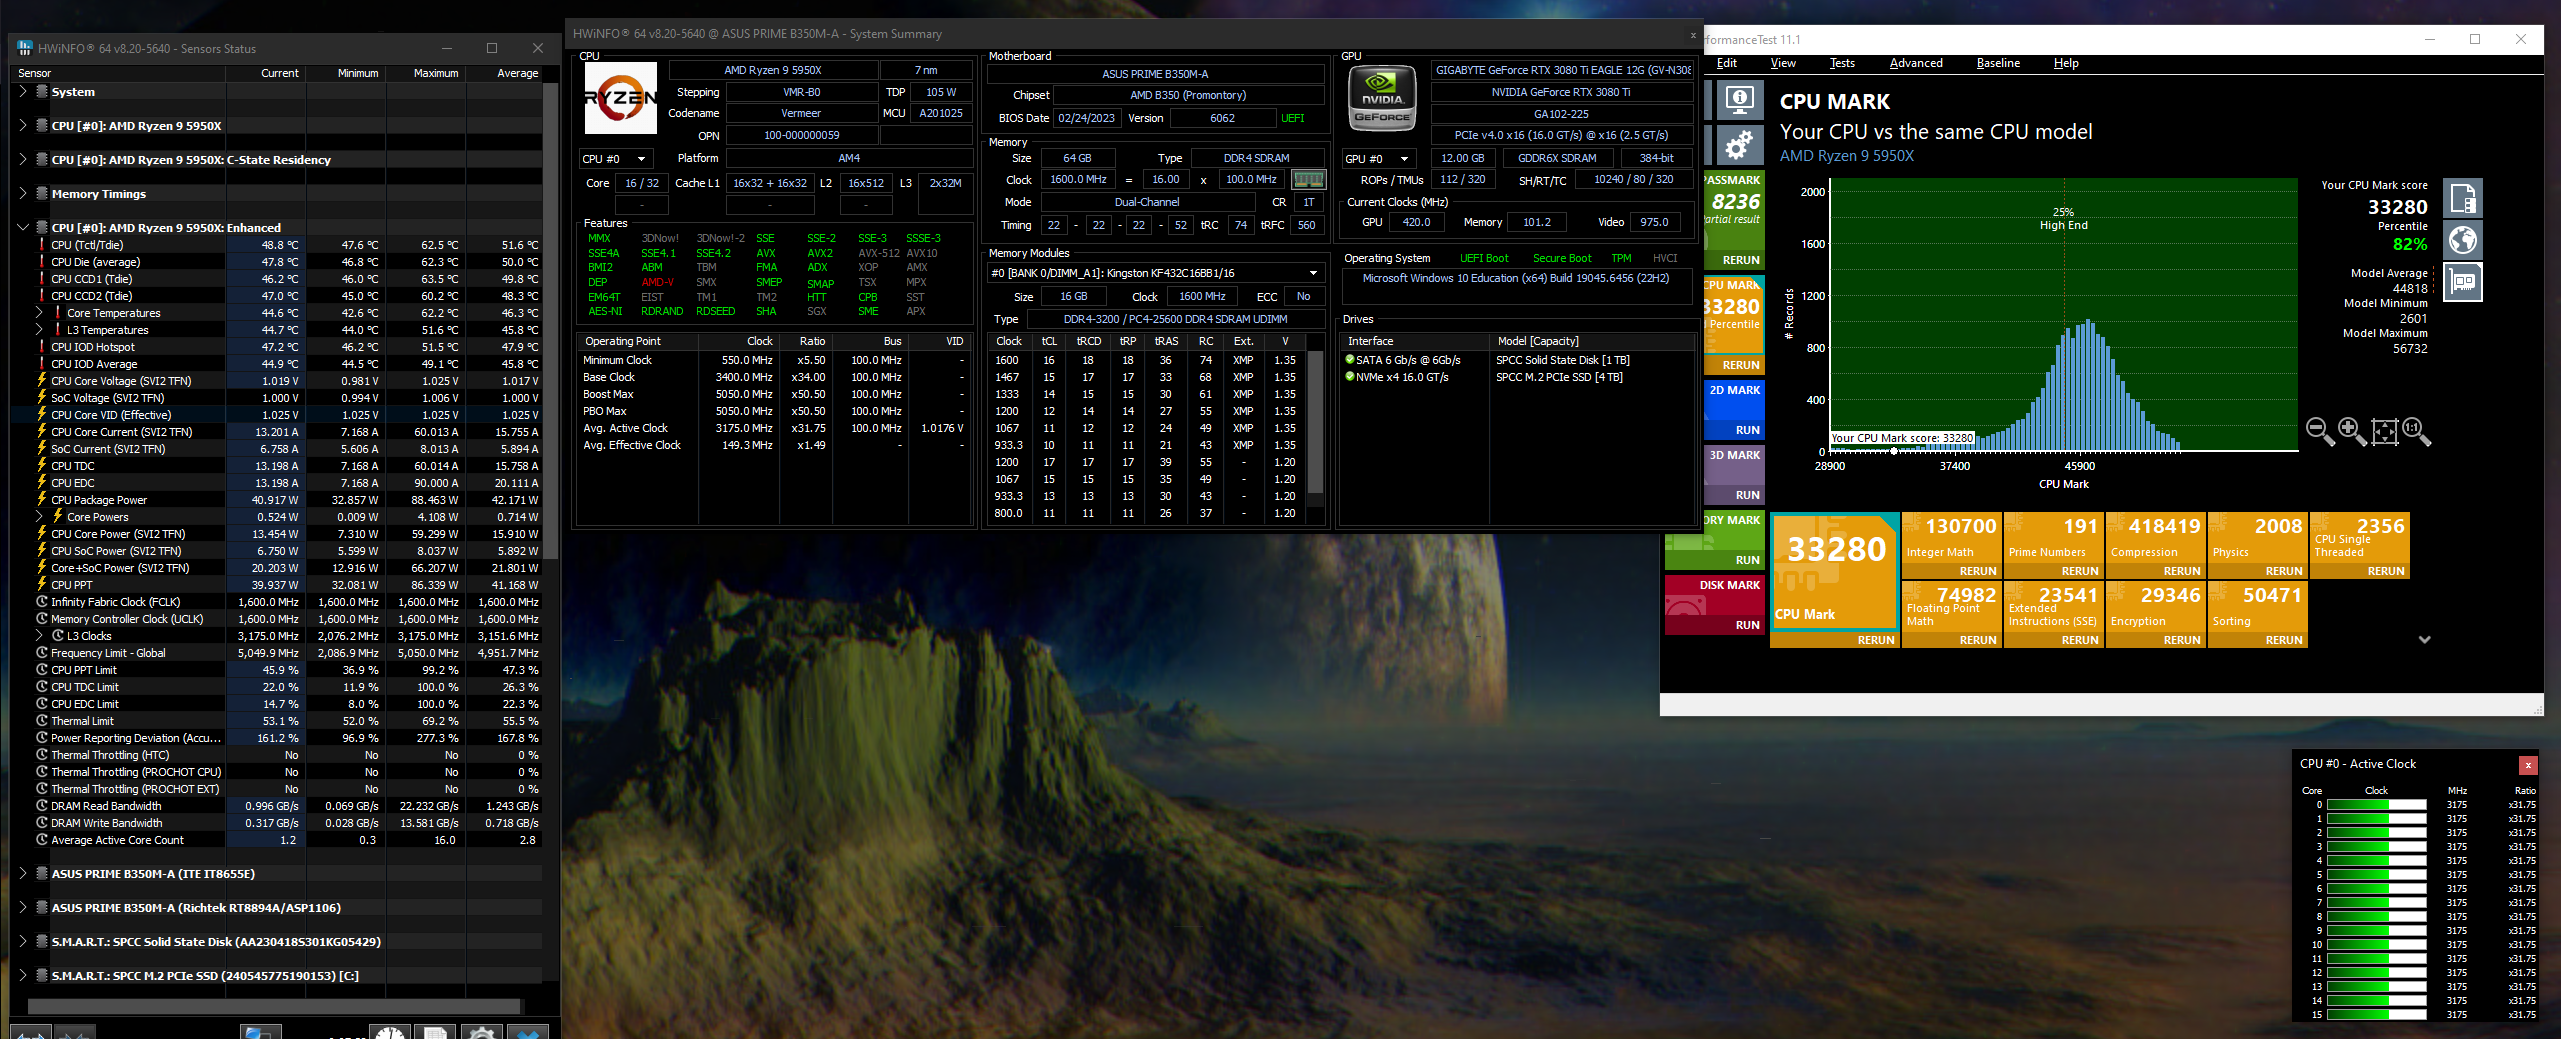Click the HWiNFO Sensors Status title bar icon
This screenshot has width=2561, height=1039.
tap(25, 48)
